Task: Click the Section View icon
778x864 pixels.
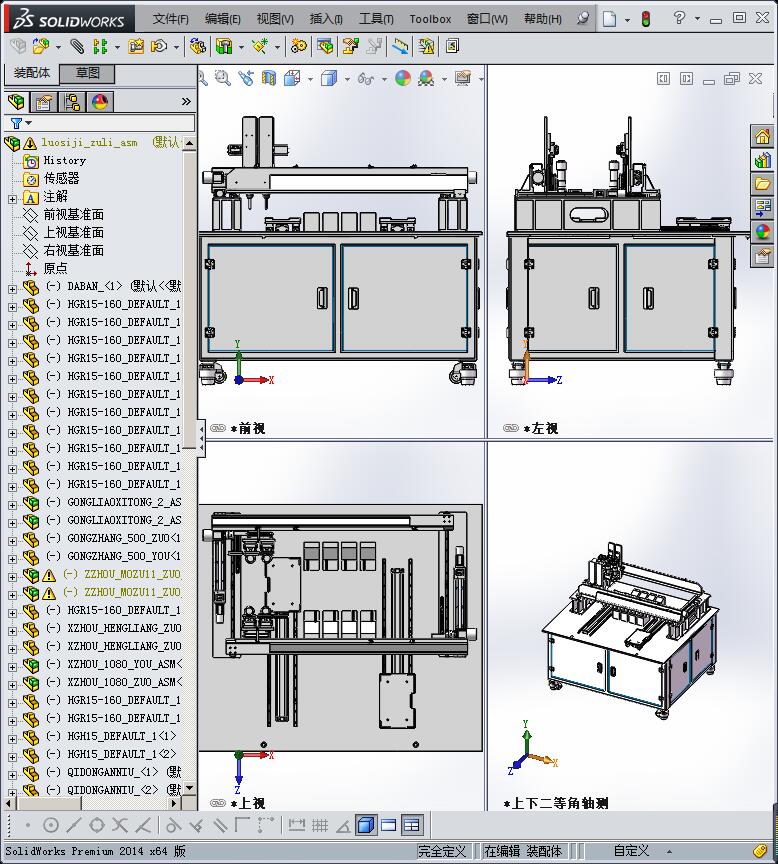Action: tap(268, 78)
